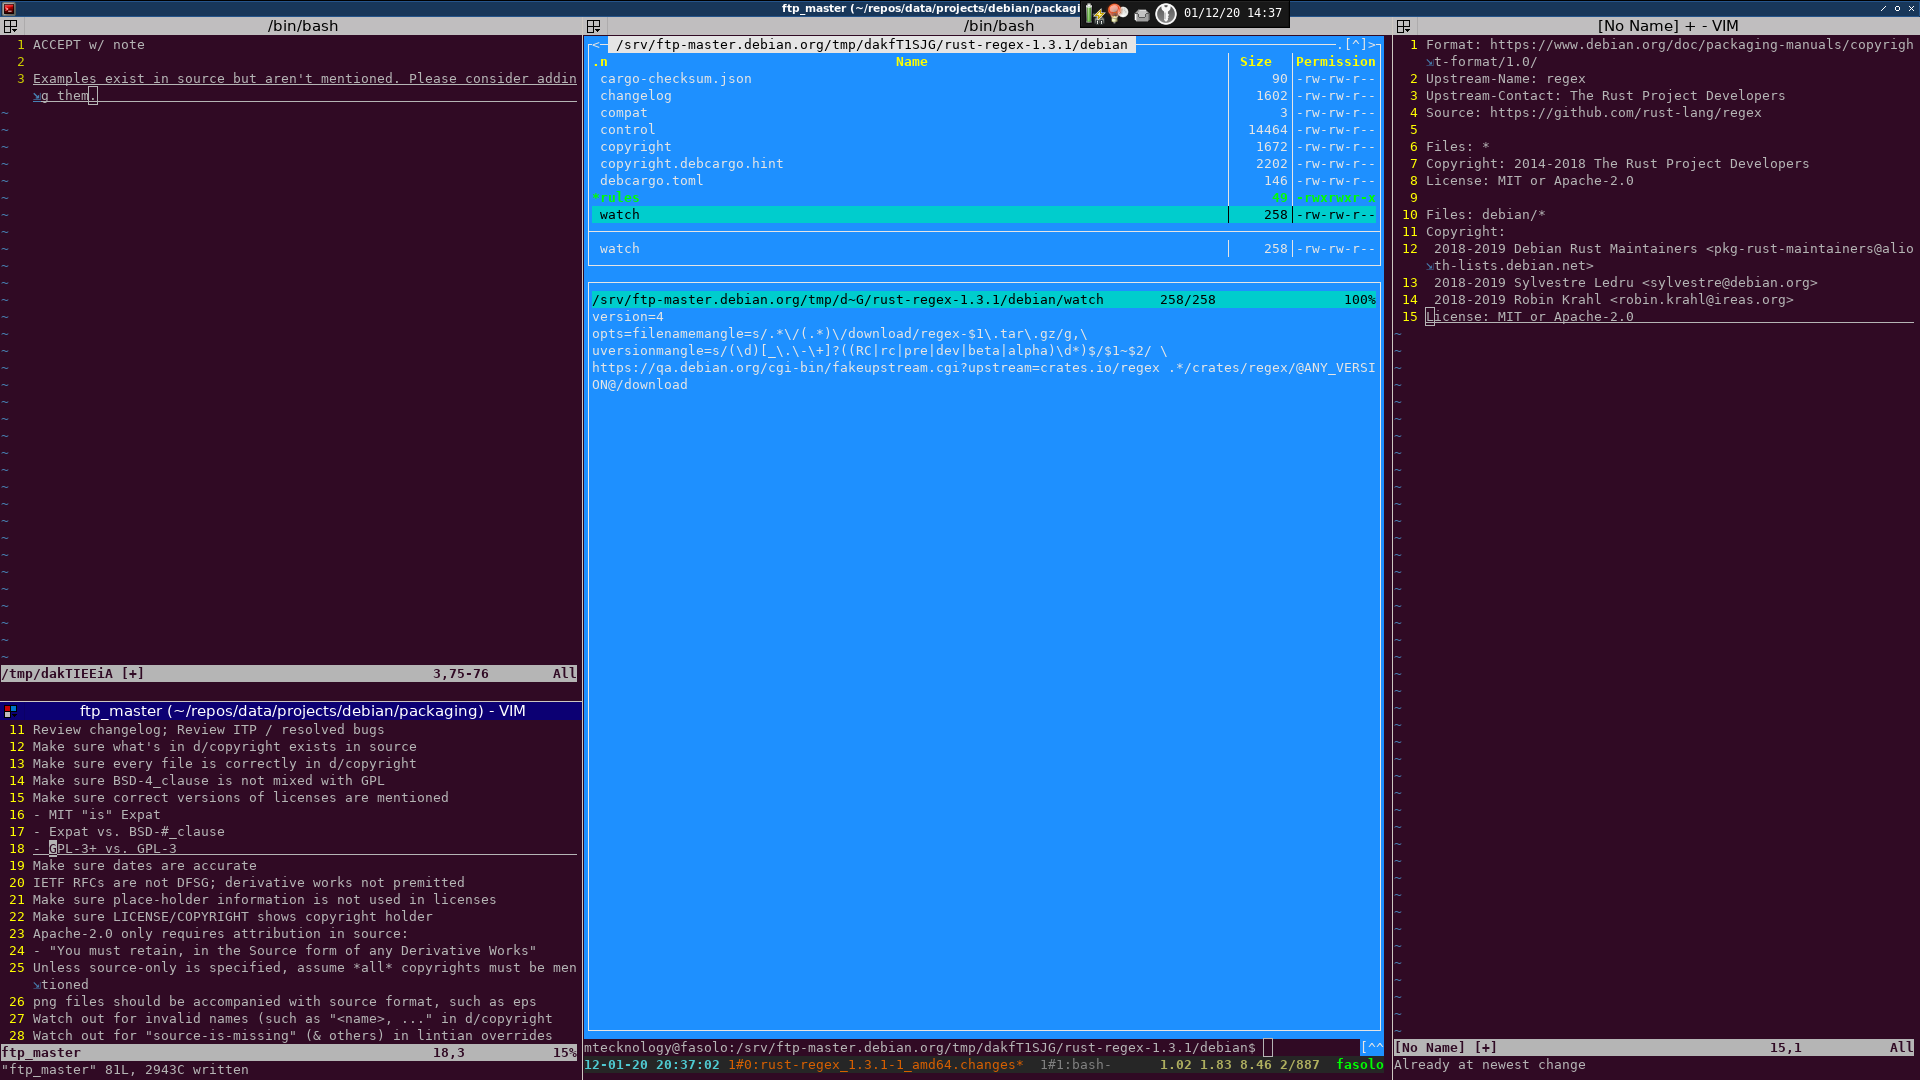Click the red terminal app icon in title bar
This screenshot has width=1920, height=1080.
tap(8, 8)
